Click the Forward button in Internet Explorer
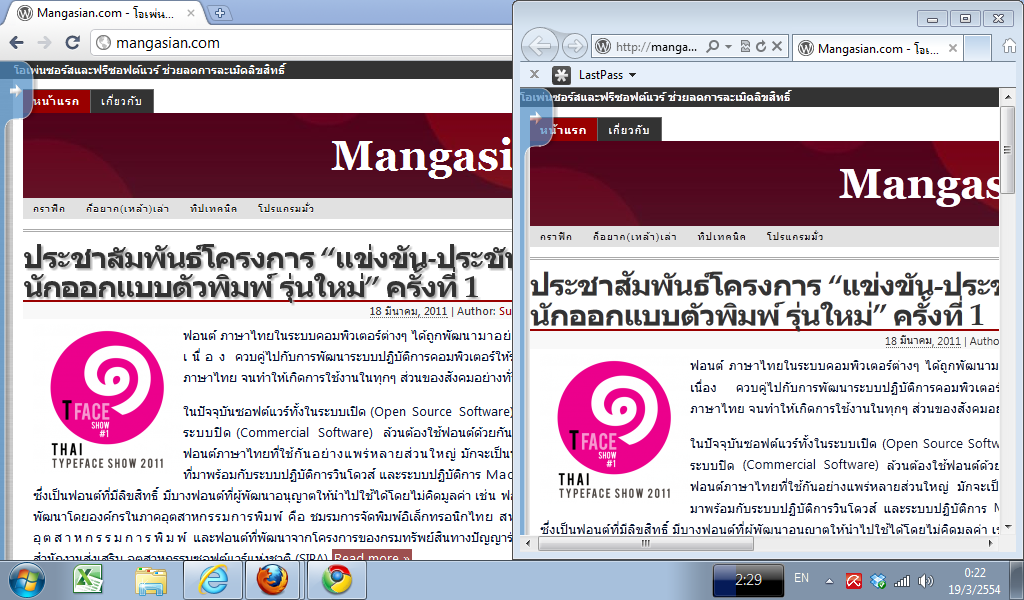Viewport: 1024px width, 600px height. (574, 46)
